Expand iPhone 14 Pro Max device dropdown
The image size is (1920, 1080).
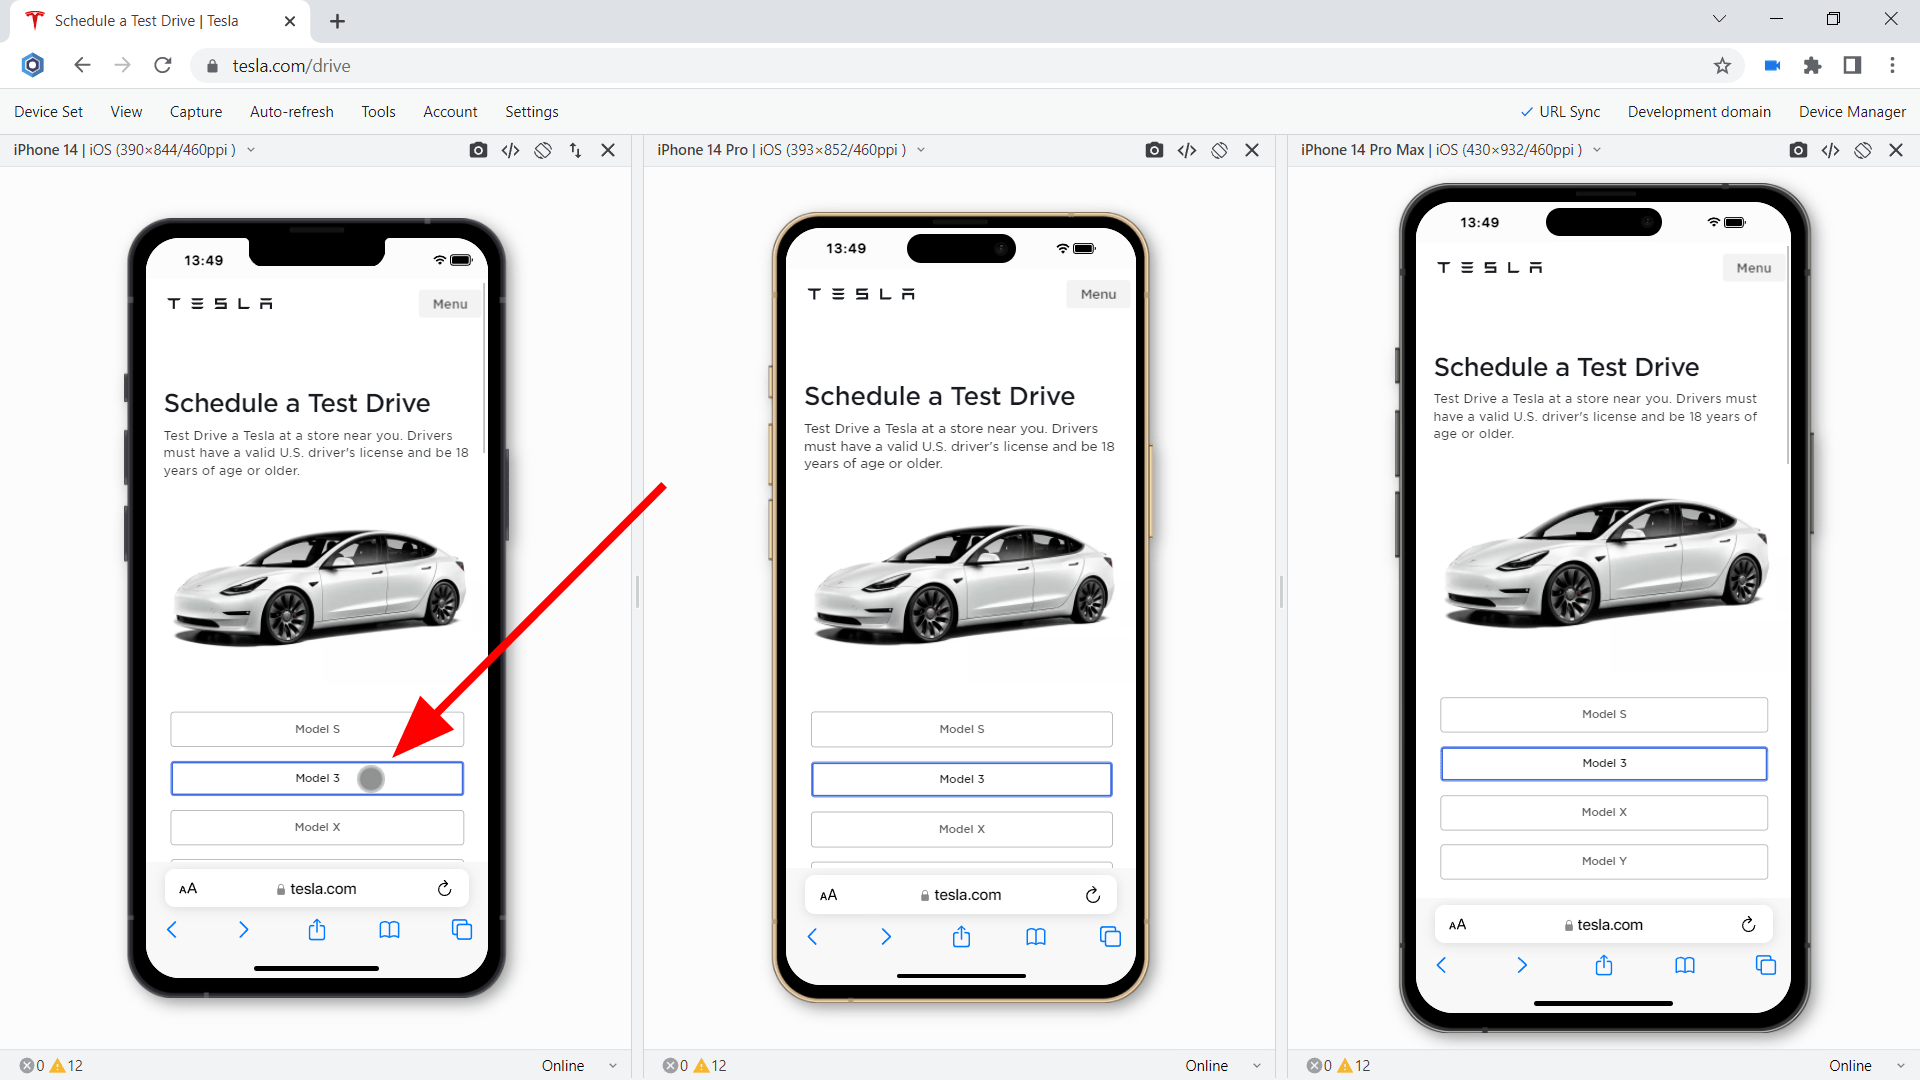point(1597,150)
